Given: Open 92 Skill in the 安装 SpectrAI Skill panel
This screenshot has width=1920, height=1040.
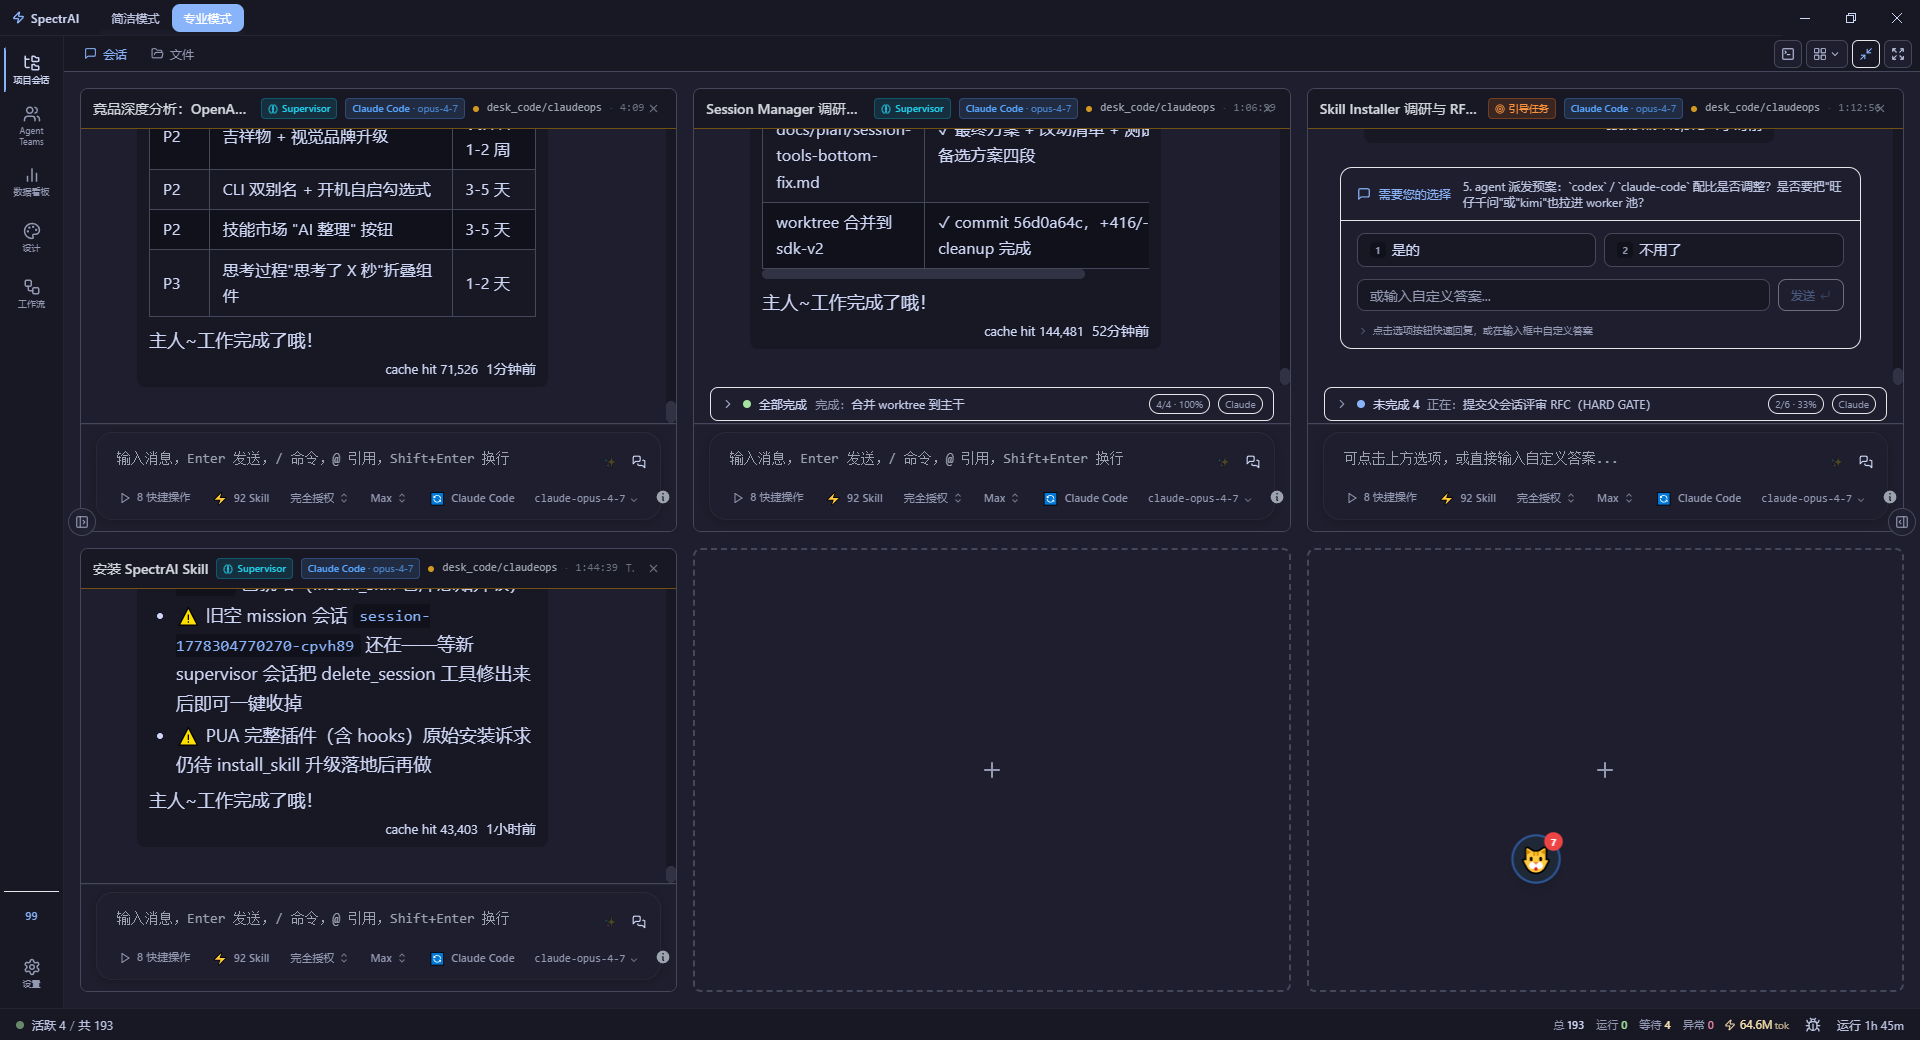Looking at the screenshot, I should [x=242, y=958].
